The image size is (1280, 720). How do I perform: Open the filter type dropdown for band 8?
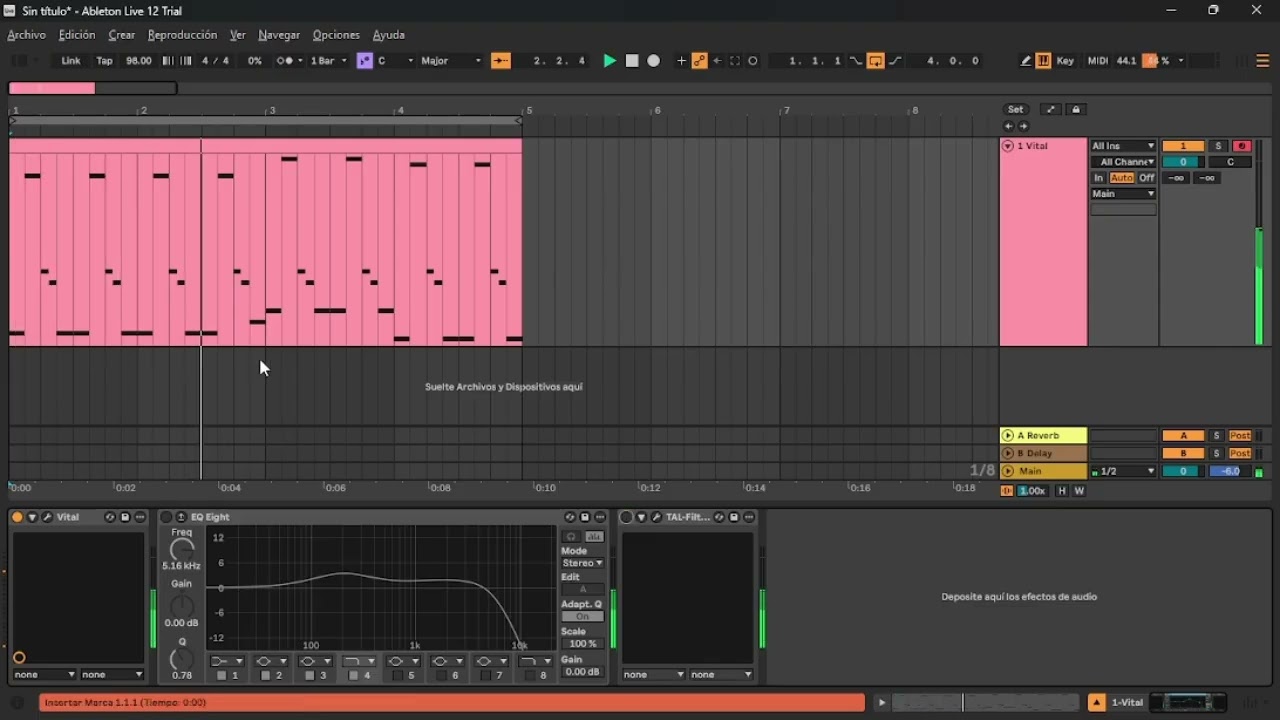coord(536,661)
